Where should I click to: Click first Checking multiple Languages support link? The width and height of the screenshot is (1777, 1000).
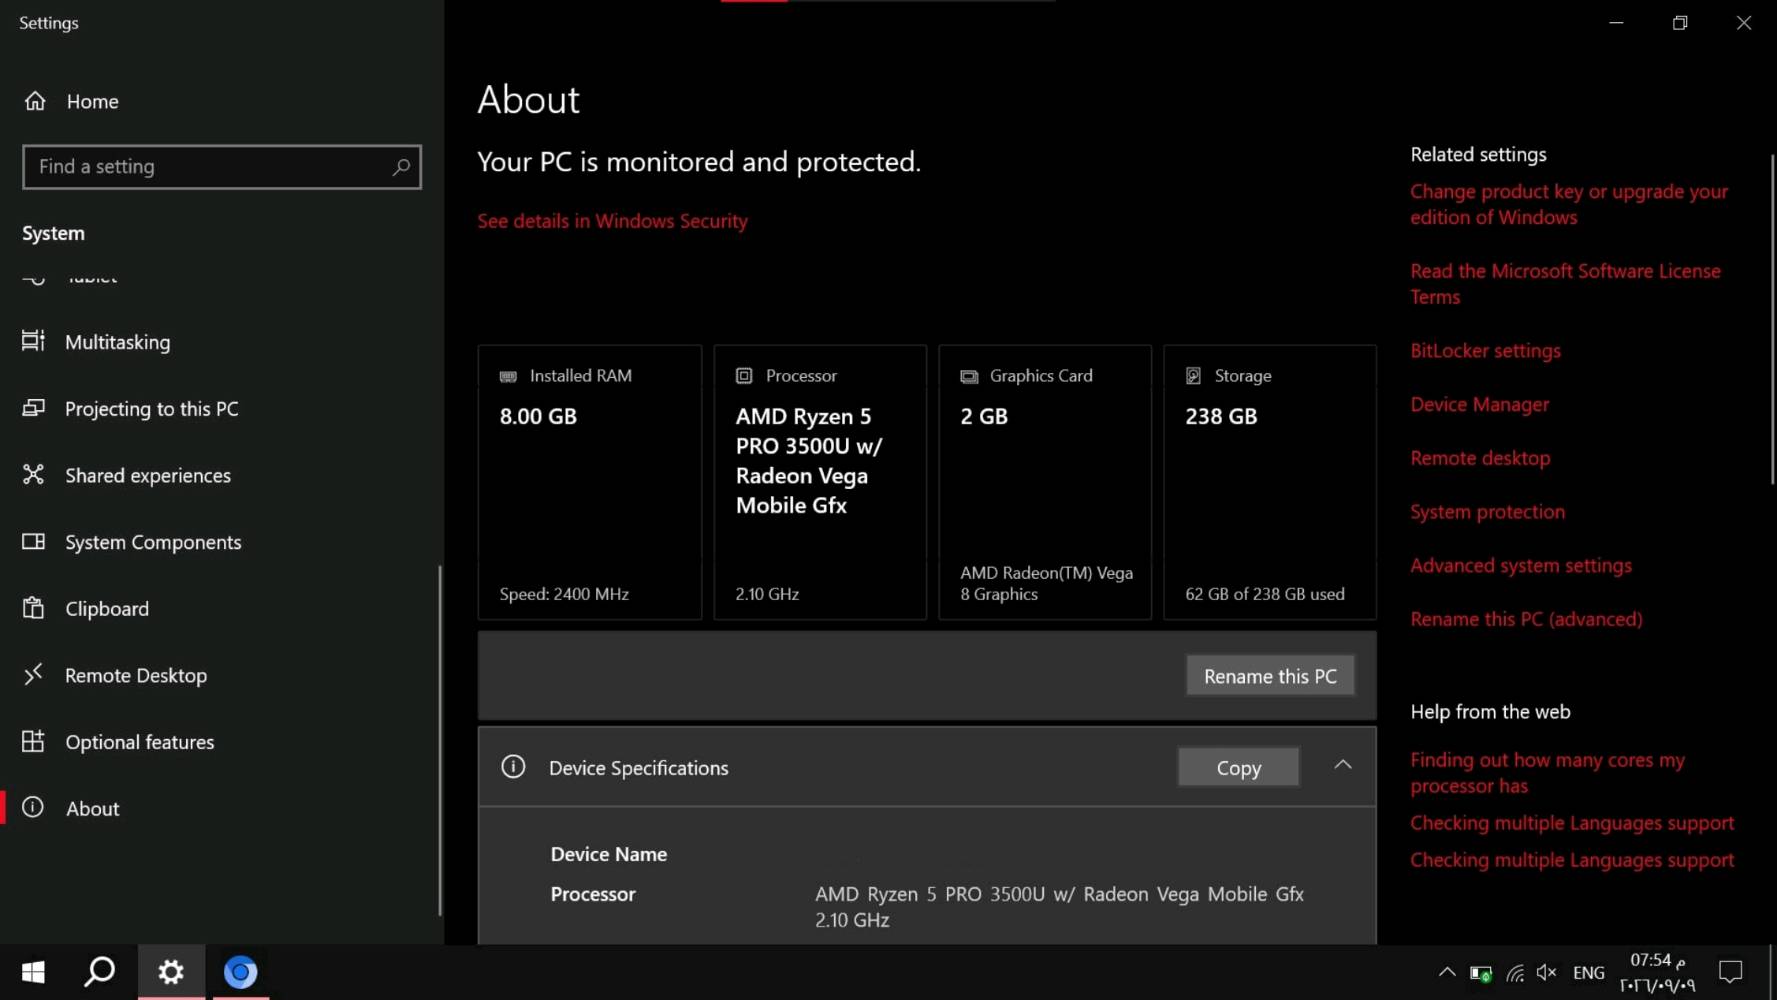coord(1572,823)
